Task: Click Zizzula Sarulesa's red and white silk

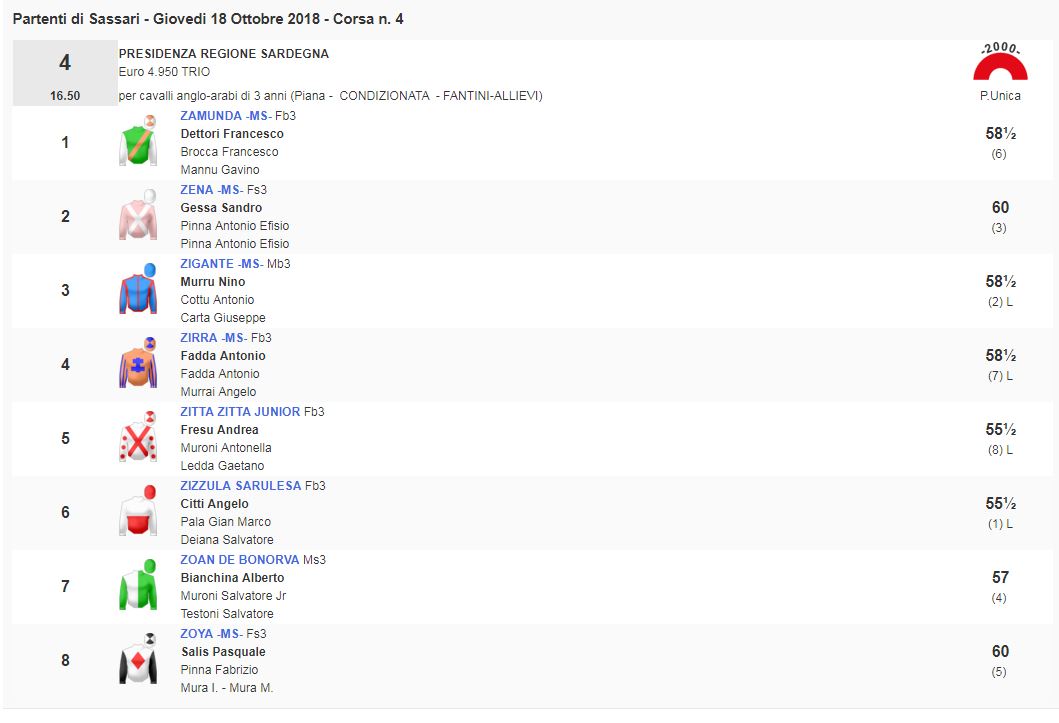Action: (137, 512)
